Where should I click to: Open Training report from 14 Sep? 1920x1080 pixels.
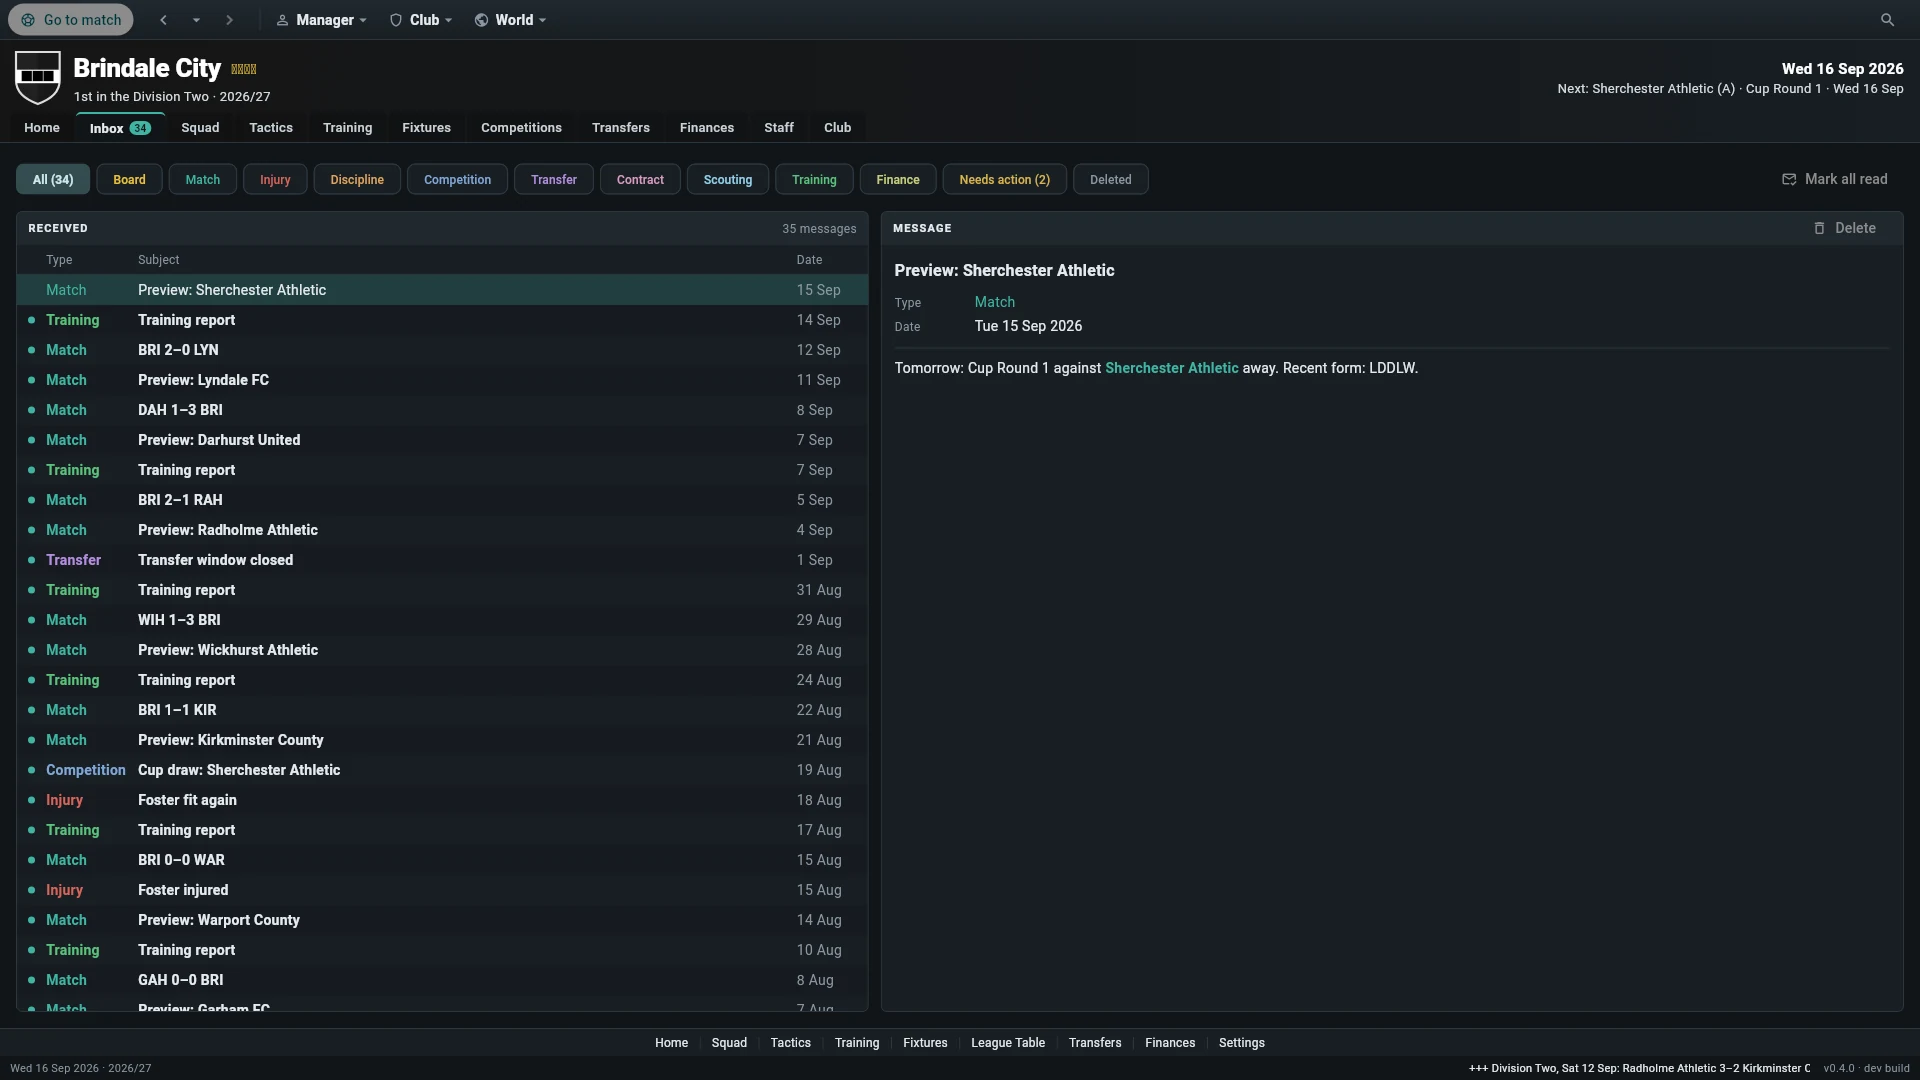click(x=442, y=320)
